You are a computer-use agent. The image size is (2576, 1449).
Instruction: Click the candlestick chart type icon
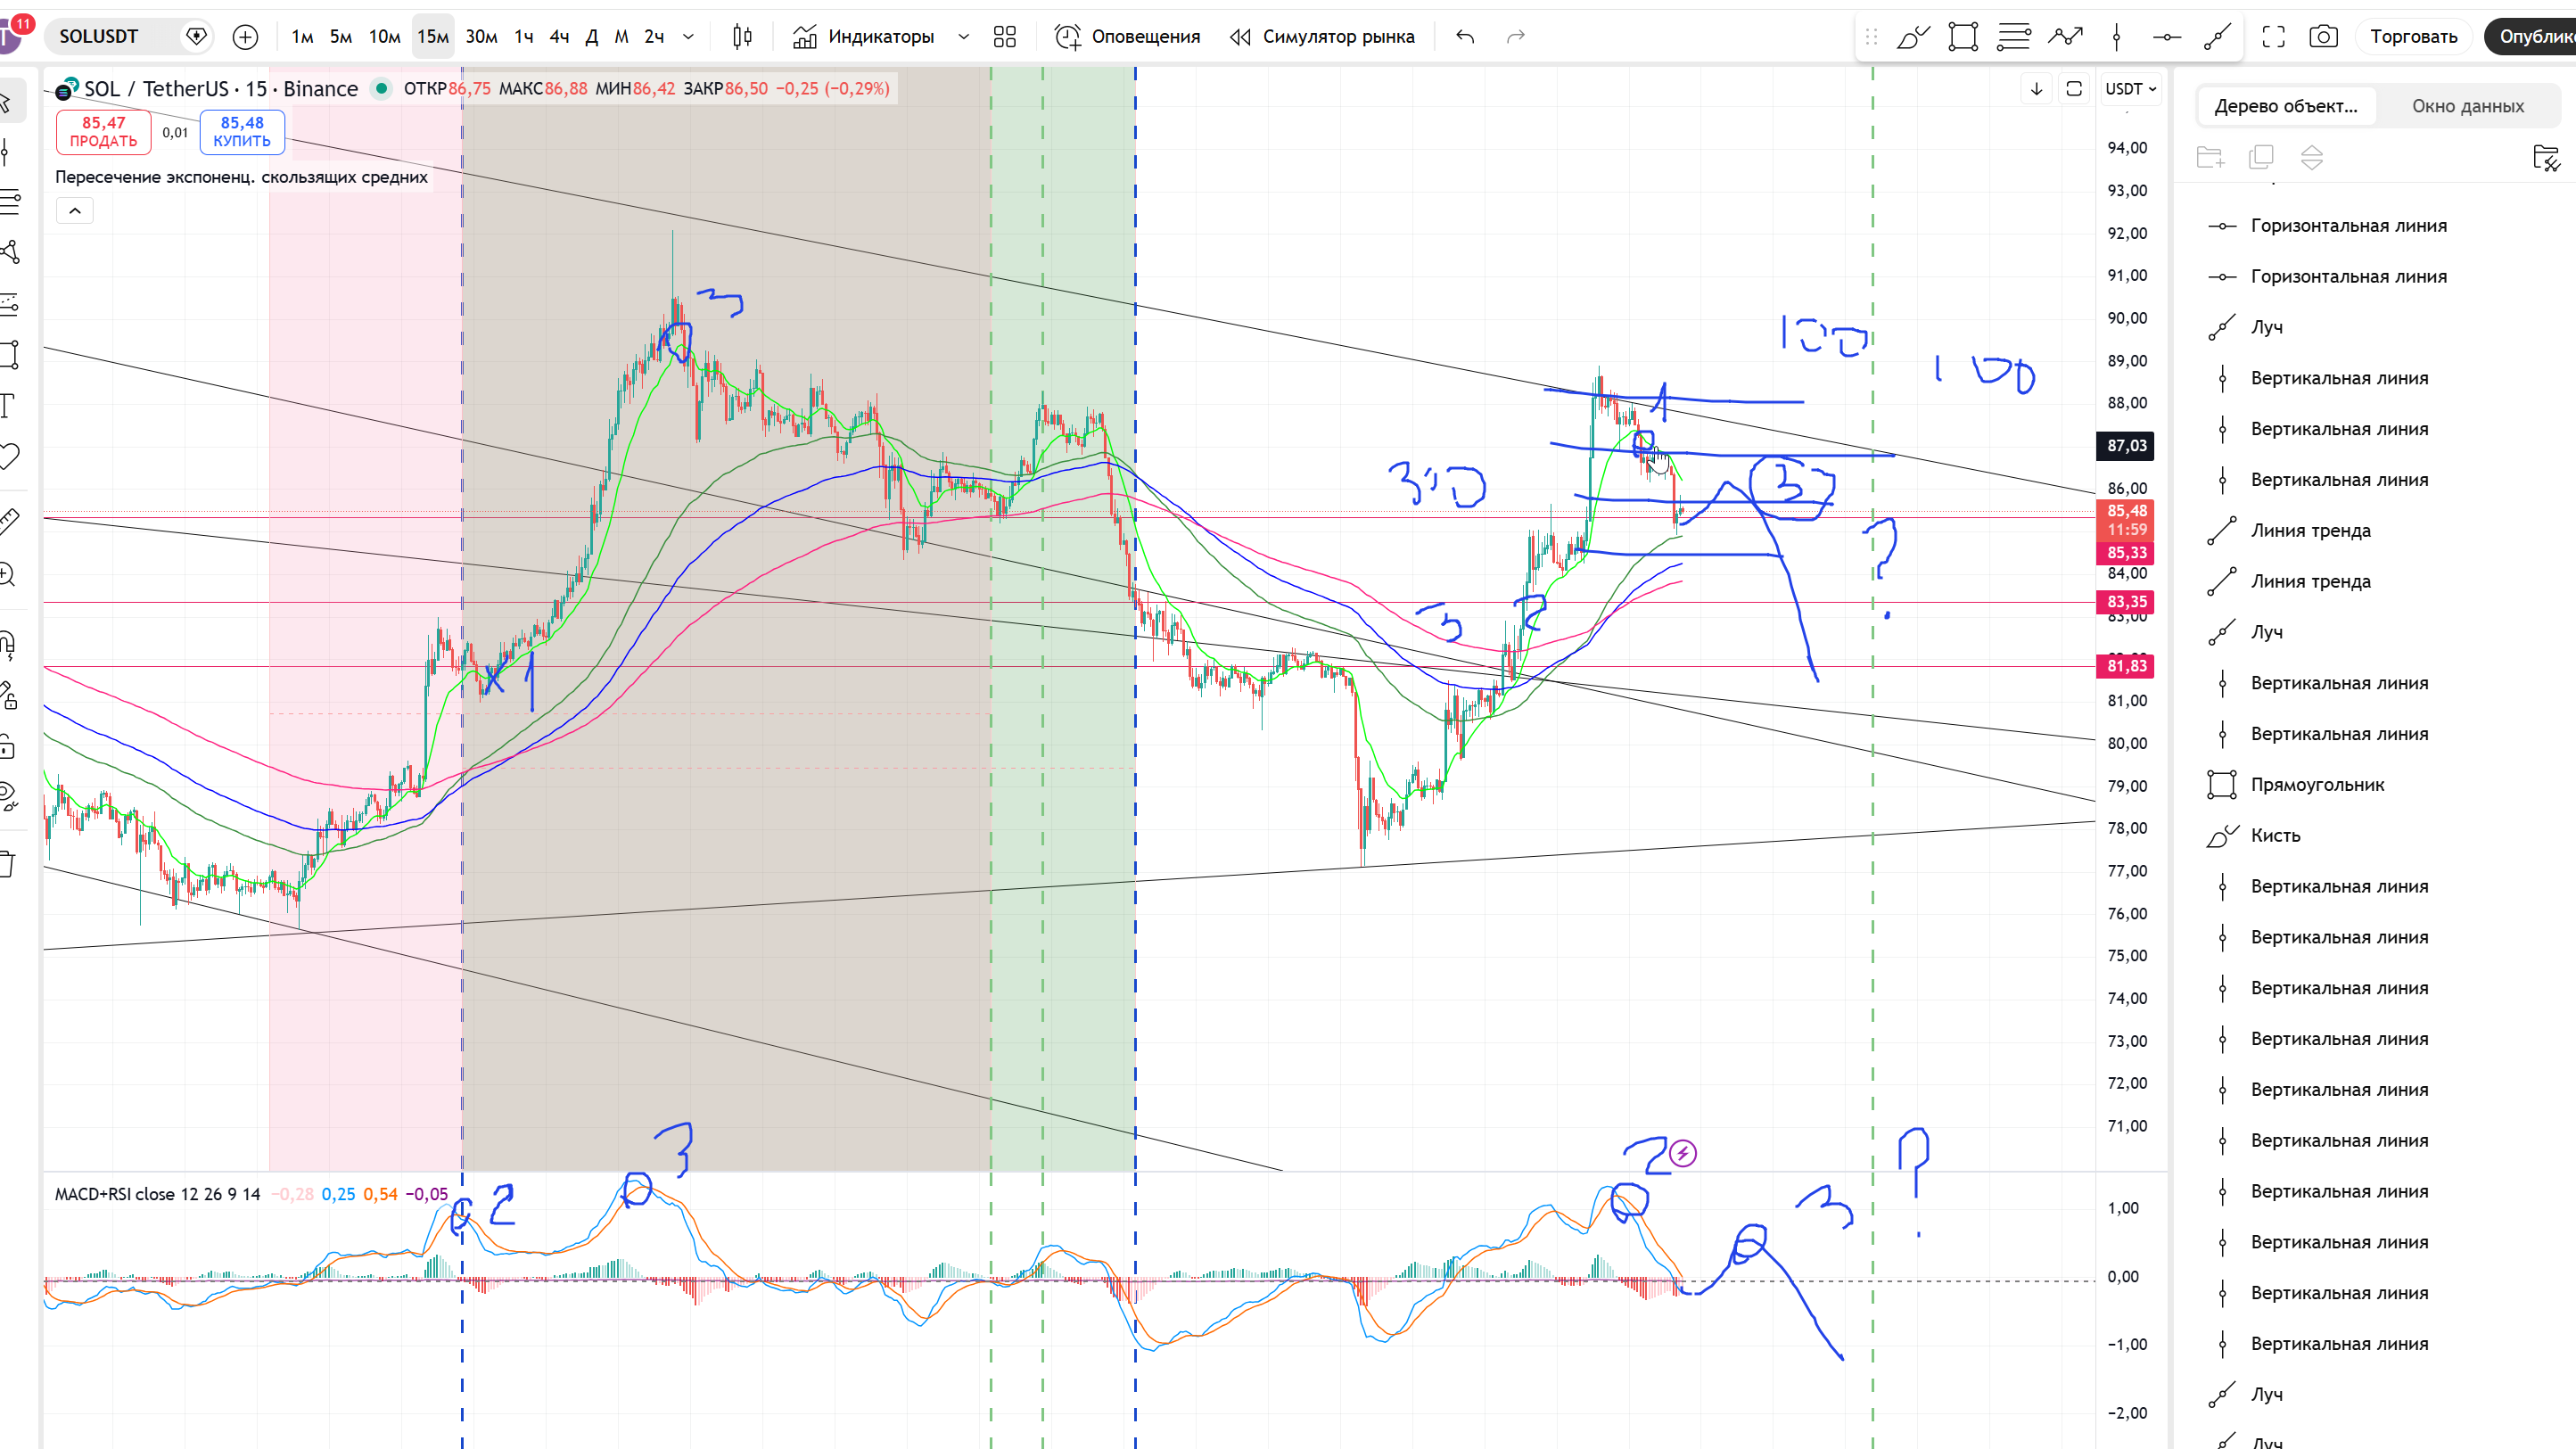[742, 37]
